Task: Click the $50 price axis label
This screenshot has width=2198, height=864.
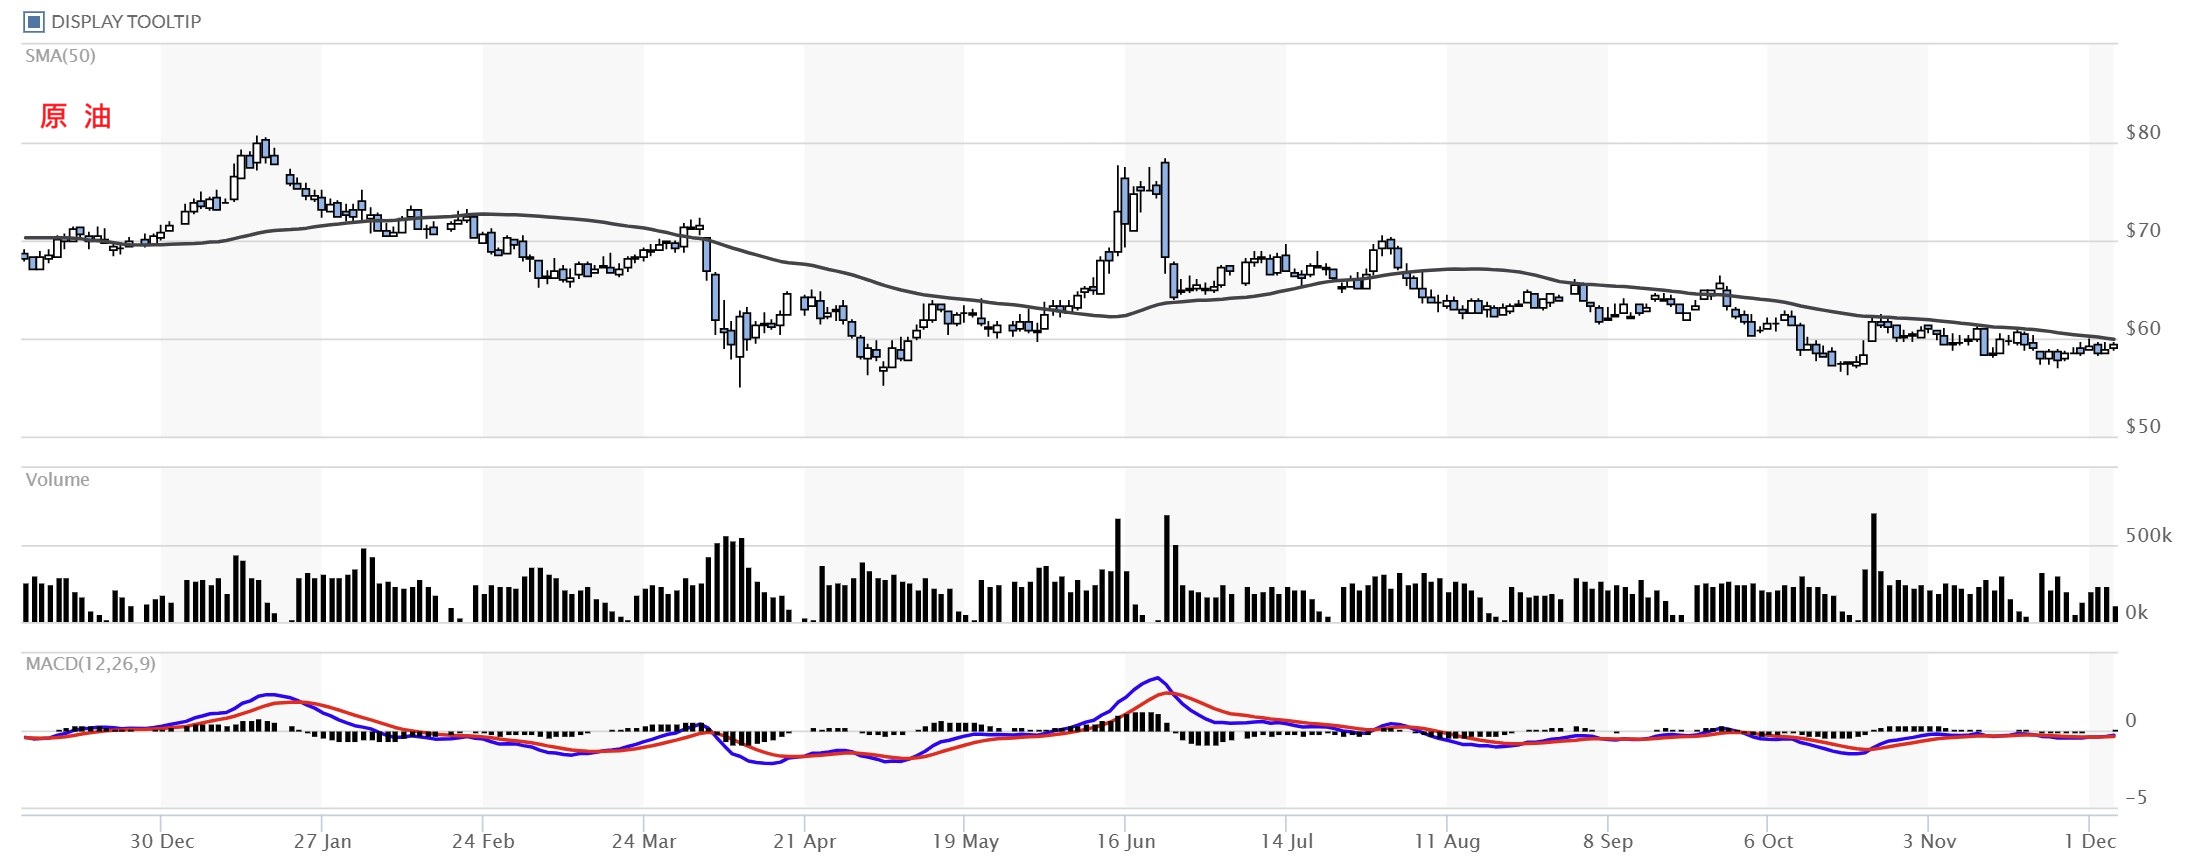Action: 2143,427
